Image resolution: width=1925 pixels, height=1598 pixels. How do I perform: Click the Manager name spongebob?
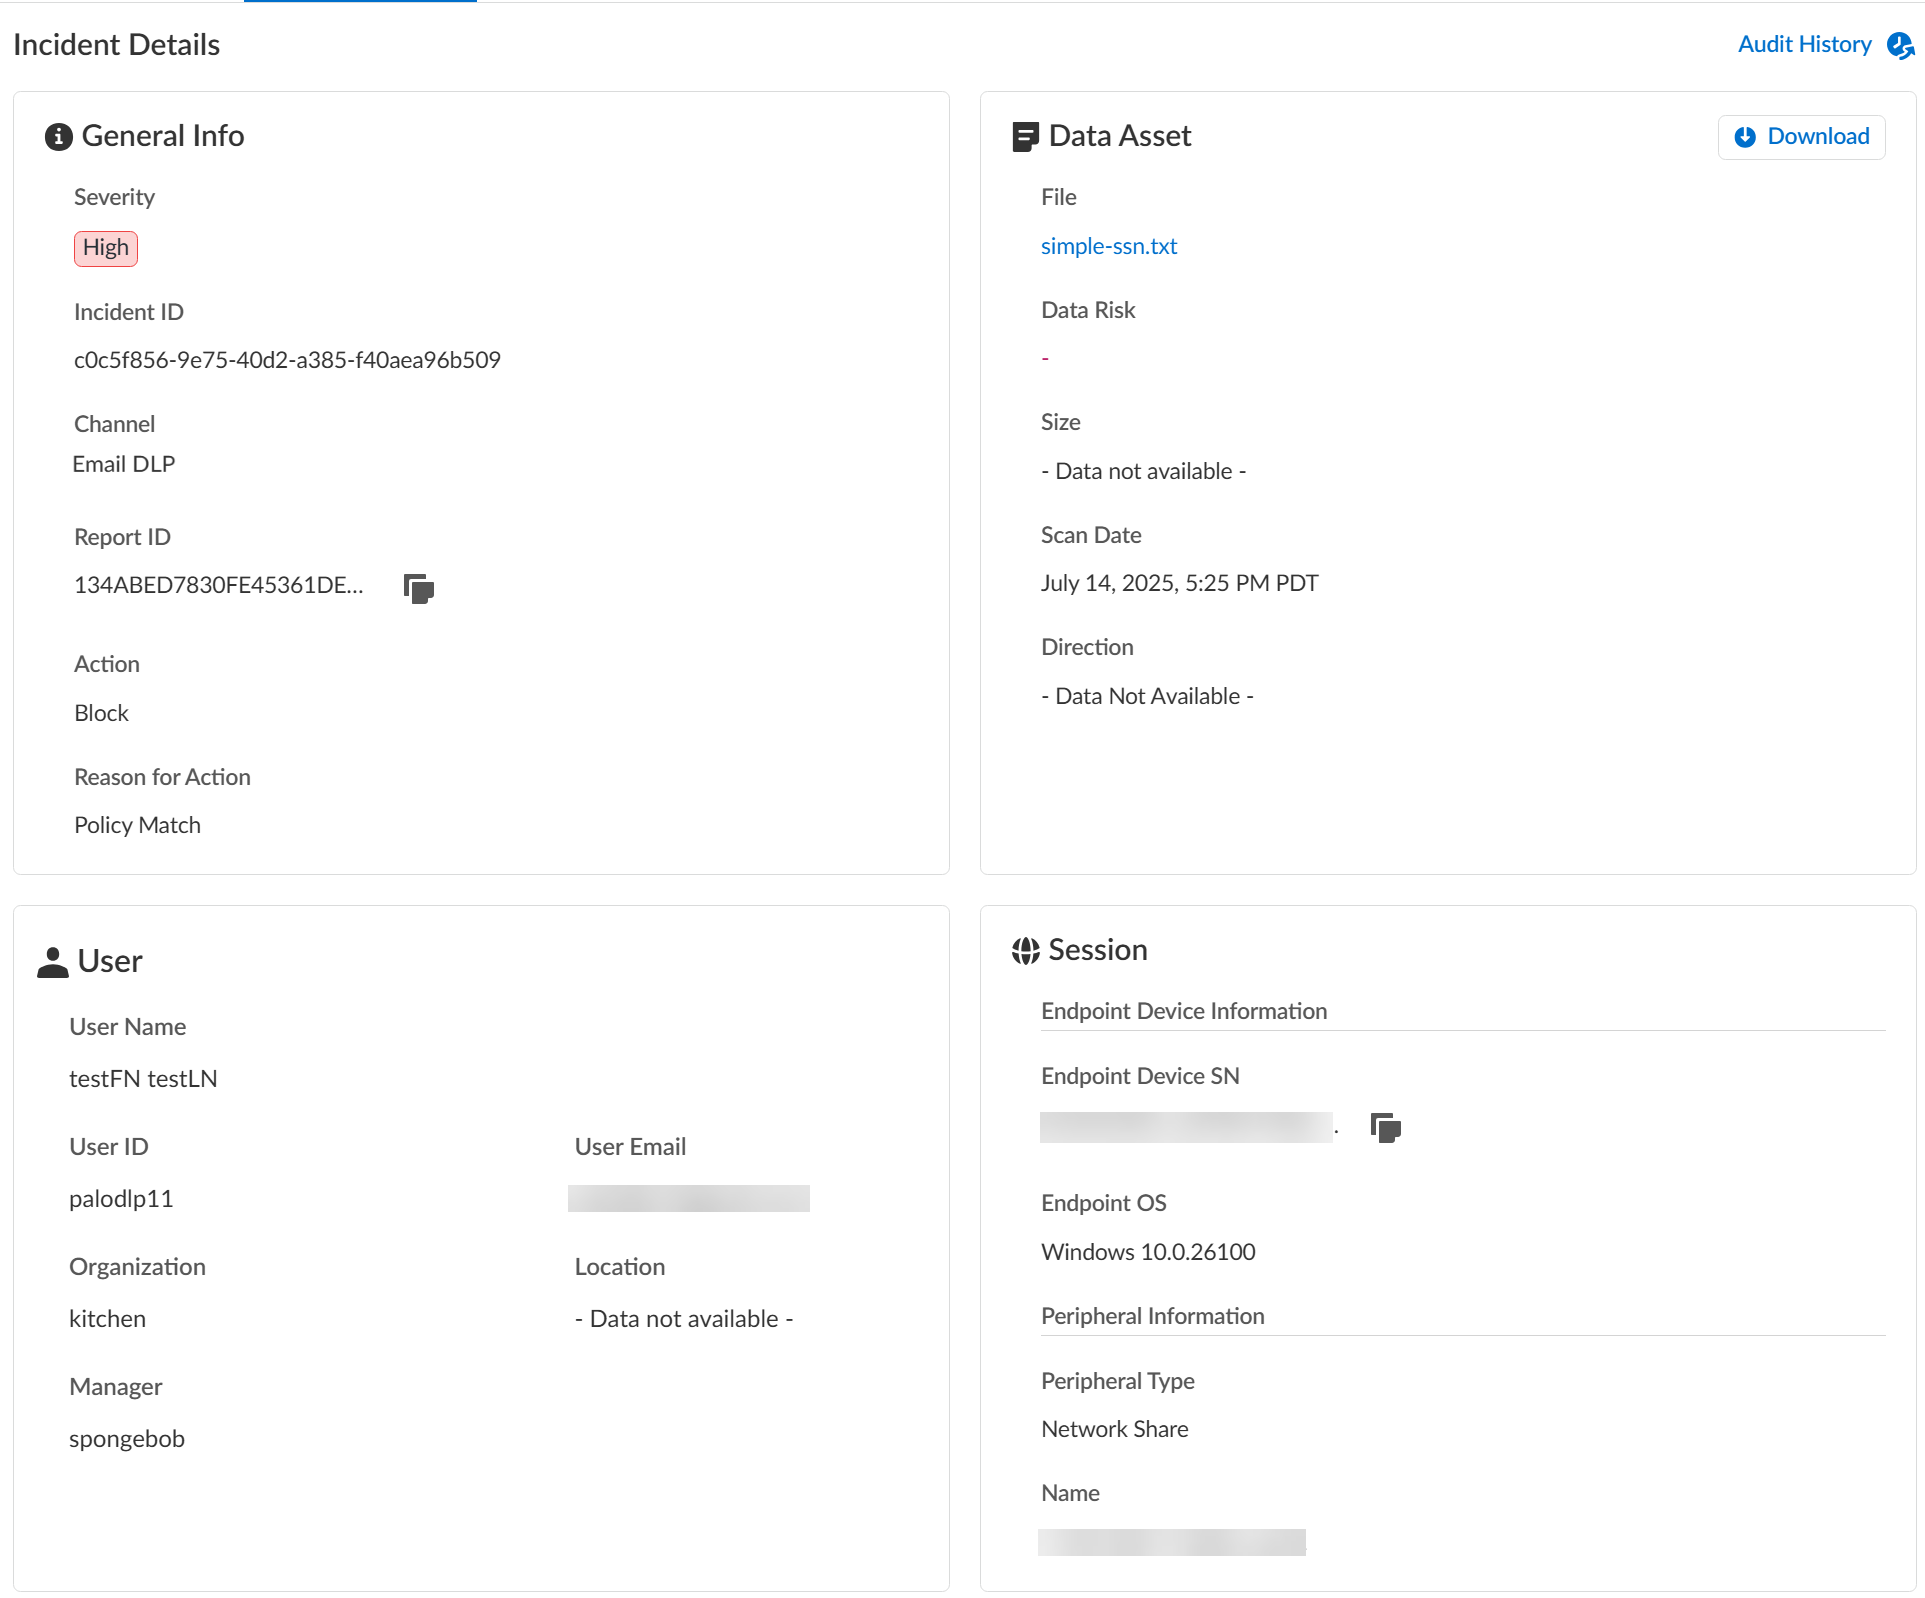tap(127, 1439)
